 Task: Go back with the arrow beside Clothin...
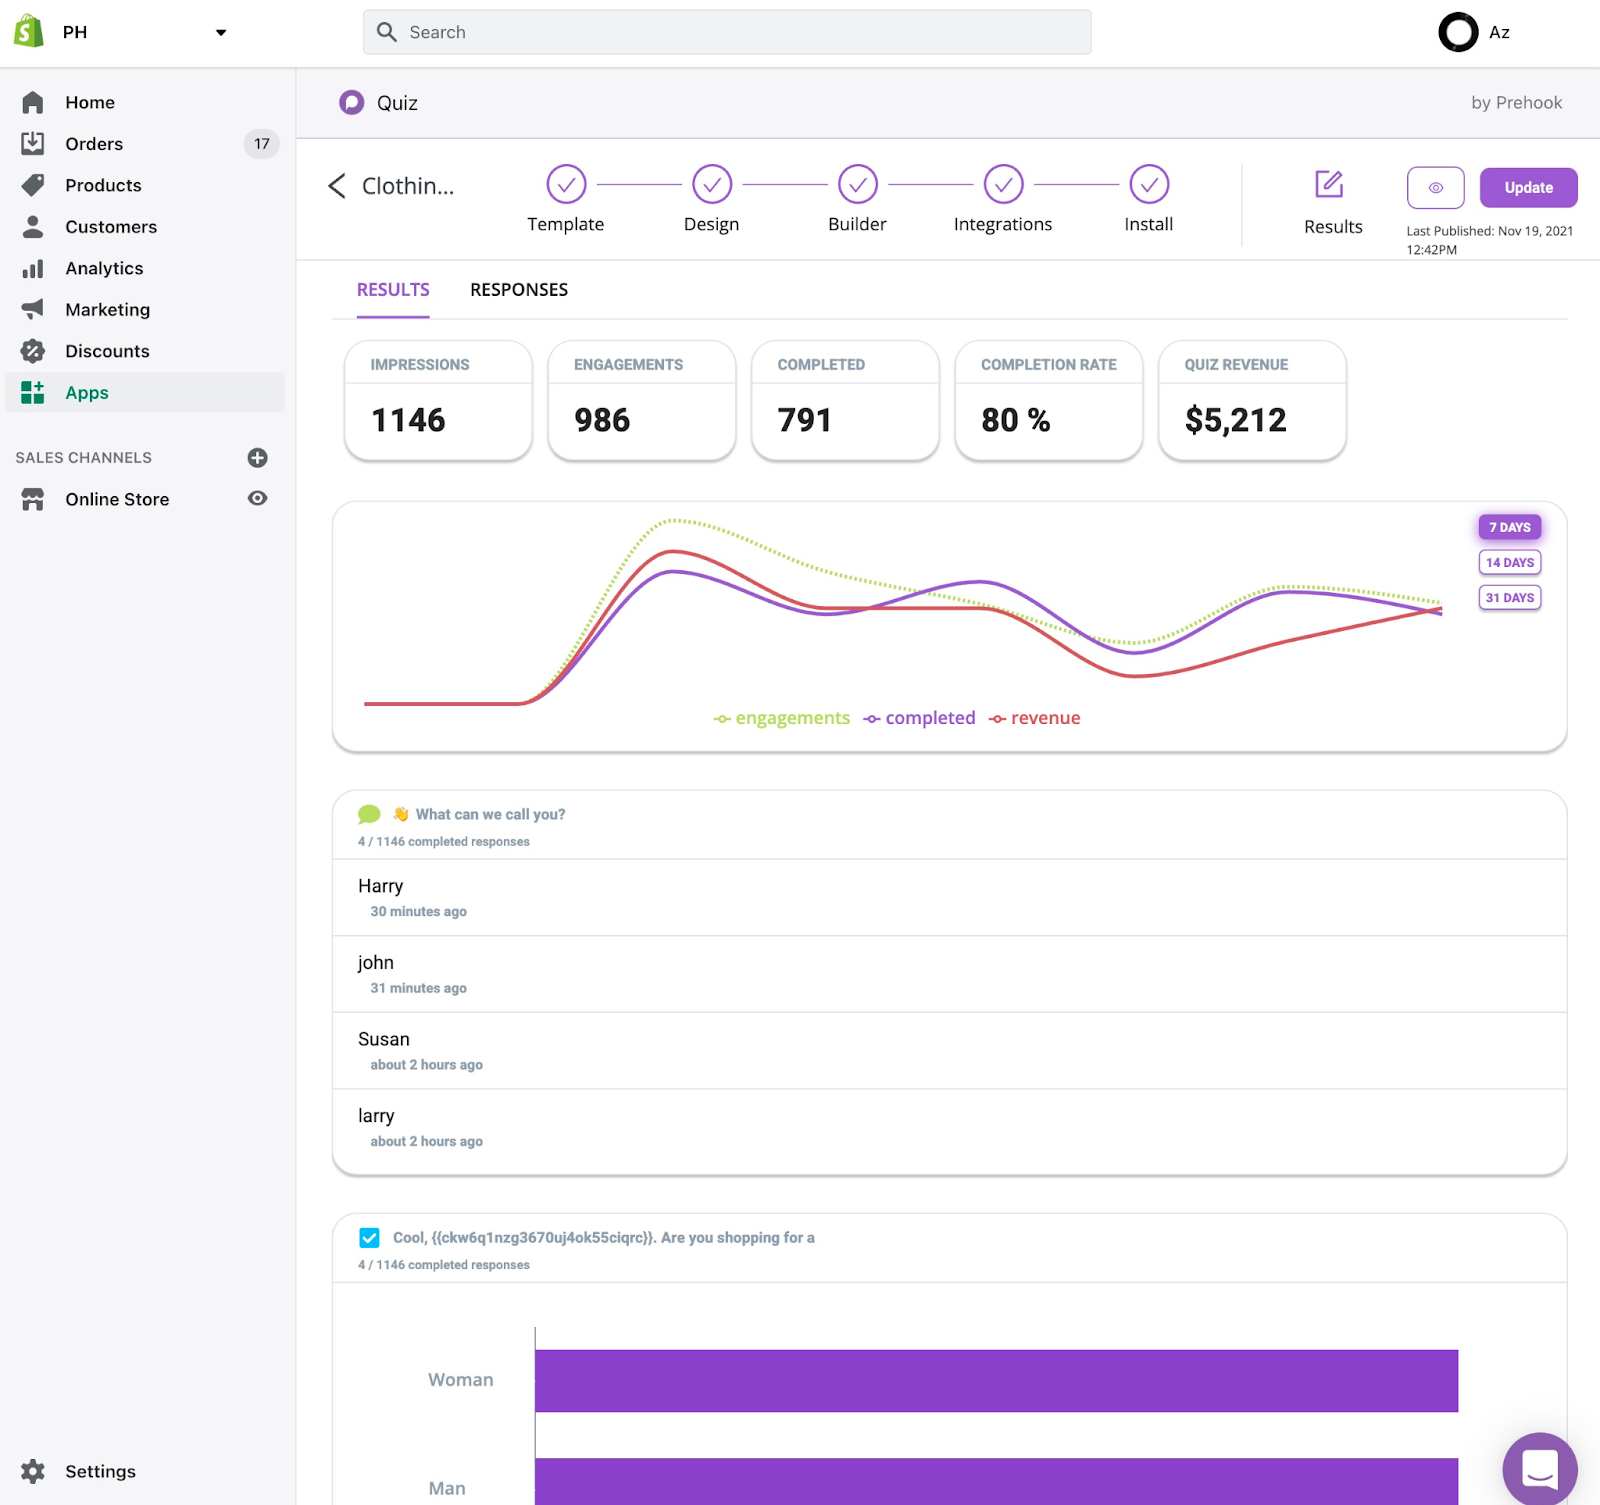[337, 186]
